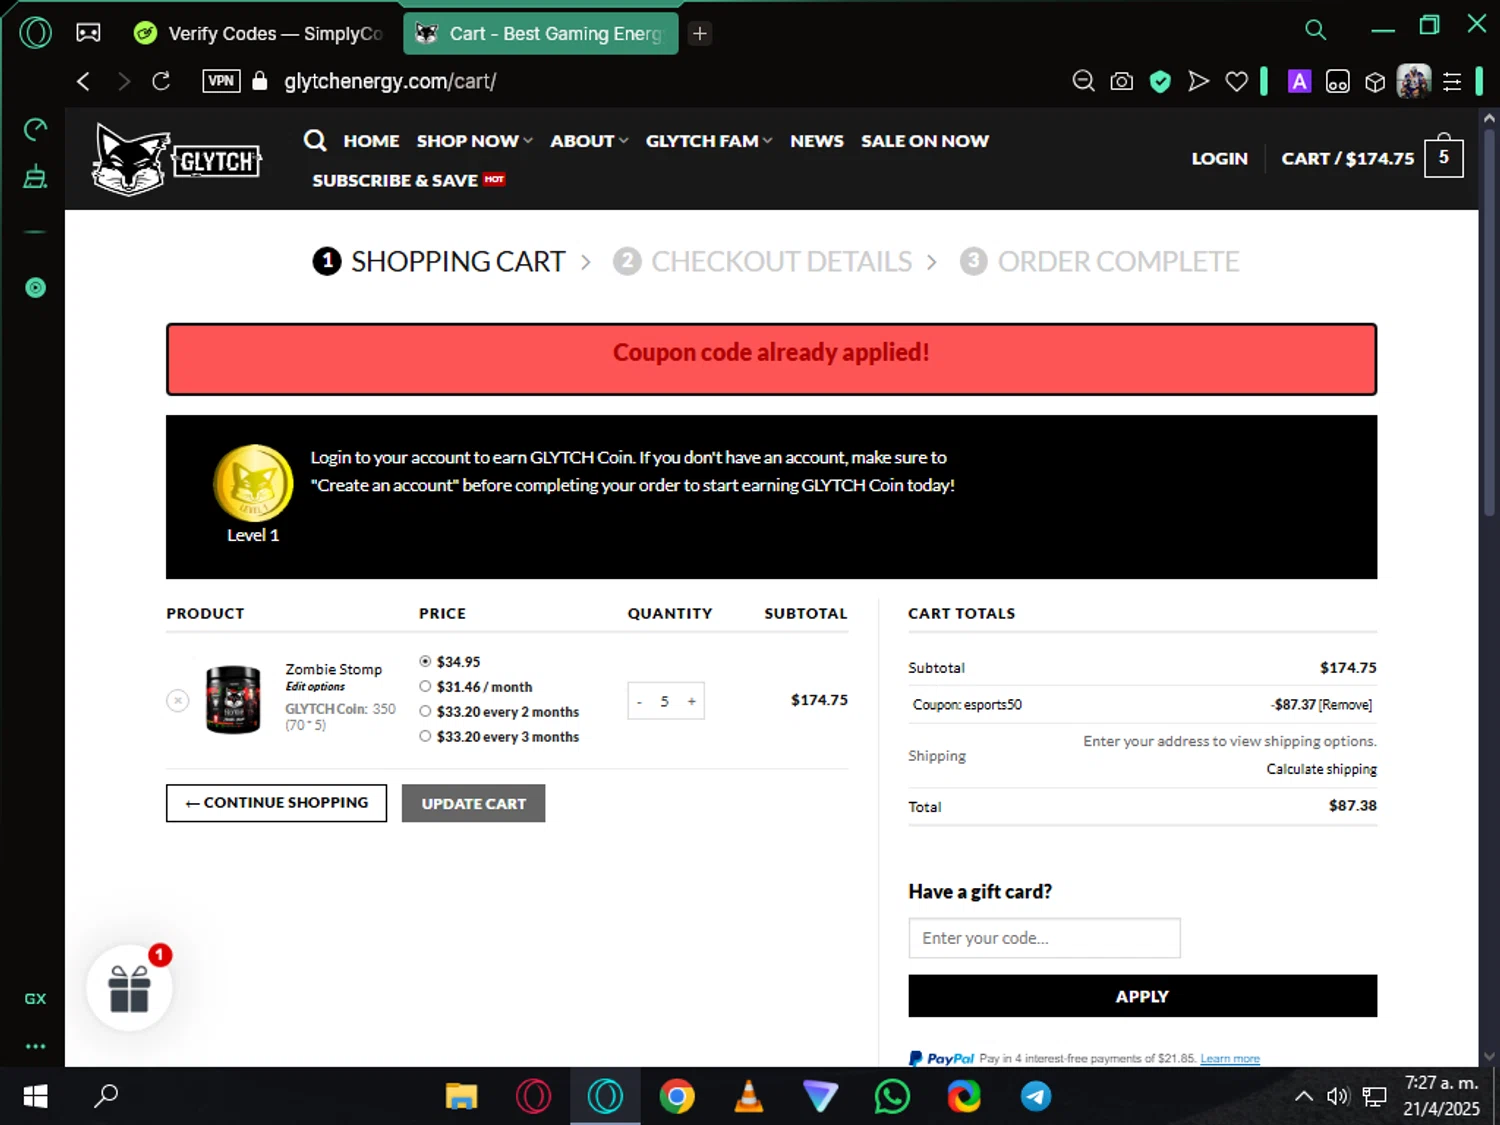Click the search tabs magnifier icon

pyautogui.click(x=1315, y=30)
